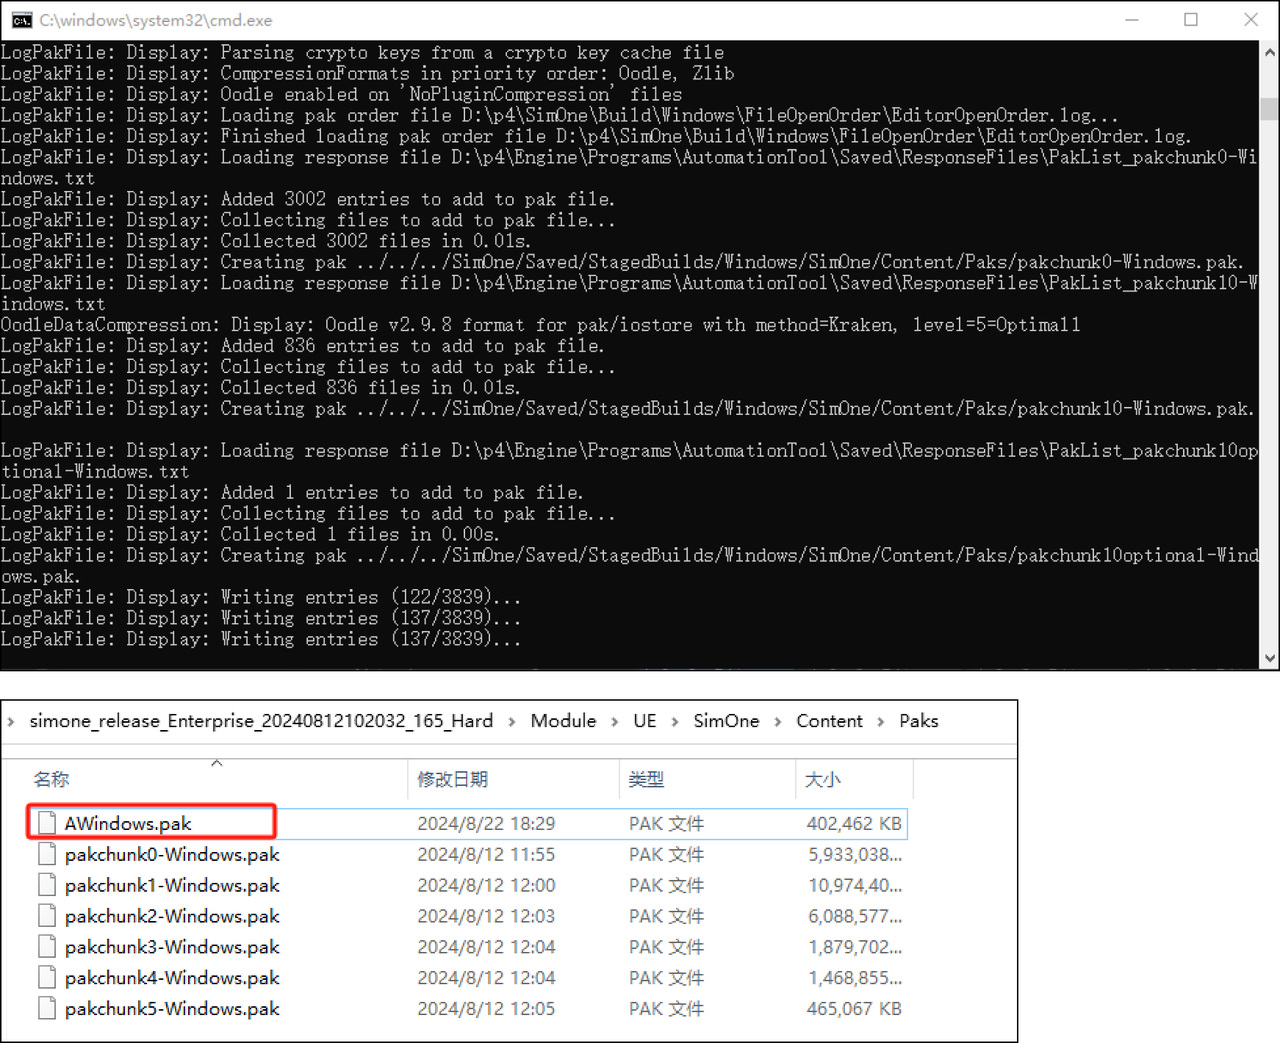Go to the UE breadcrumb folder
This screenshot has width=1280, height=1043.
[x=645, y=721]
